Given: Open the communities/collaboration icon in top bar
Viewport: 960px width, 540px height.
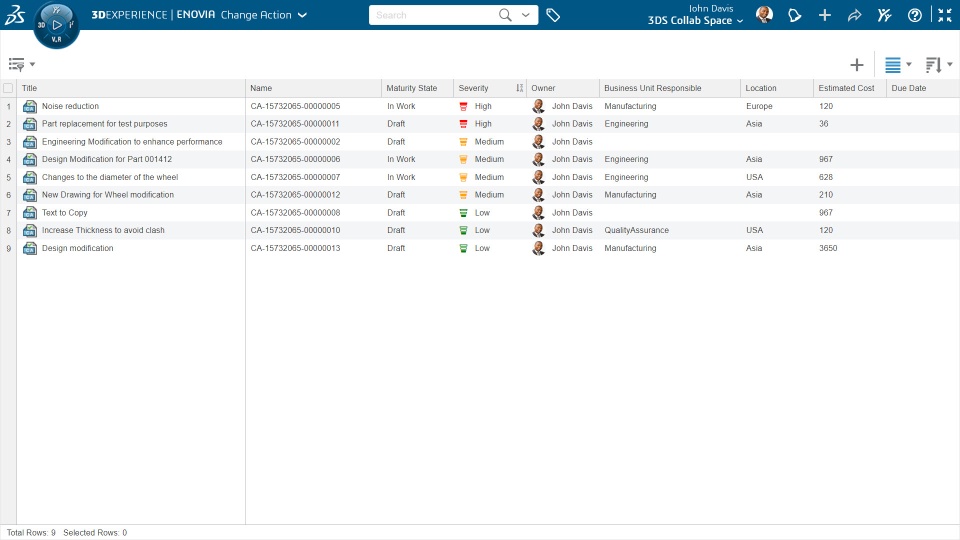Looking at the screenshot, I should (x=885, y=15).
